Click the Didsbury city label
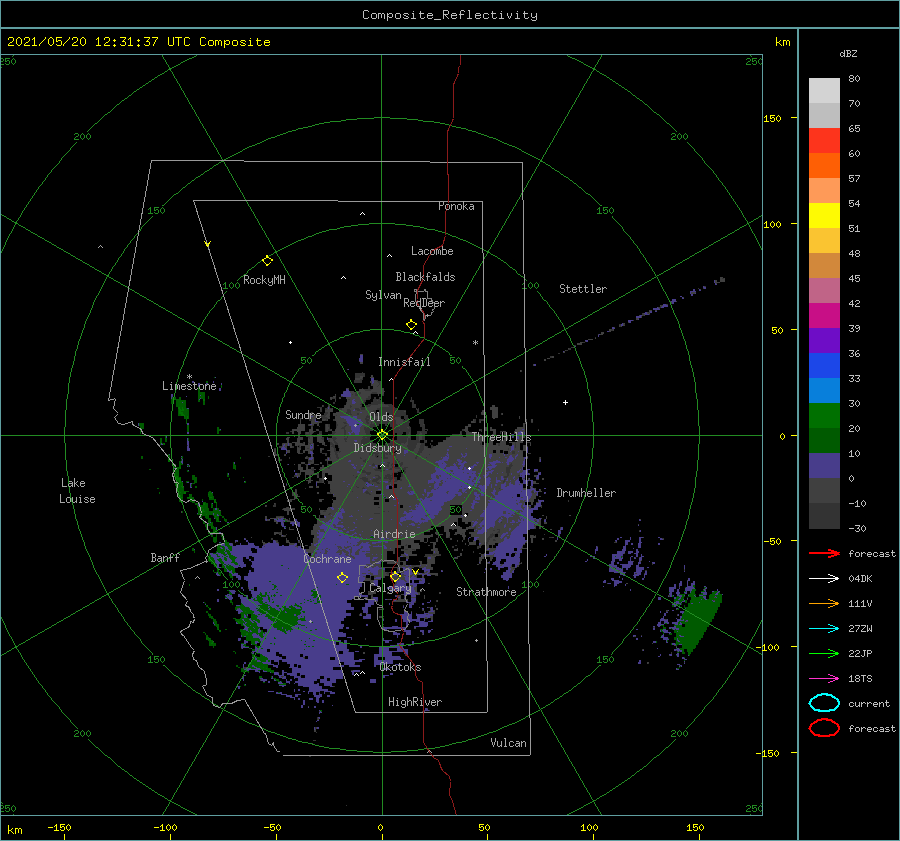 (x=378, y=448)
